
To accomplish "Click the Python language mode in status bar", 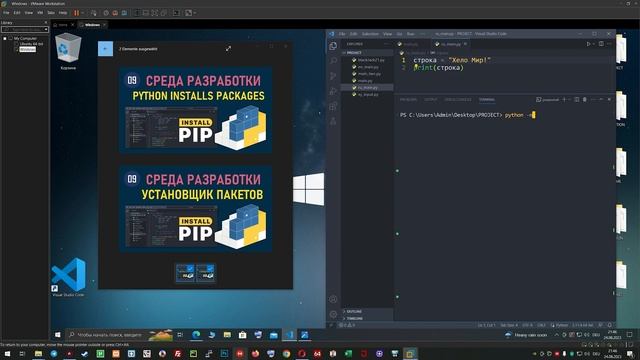I will pos(562,325).
